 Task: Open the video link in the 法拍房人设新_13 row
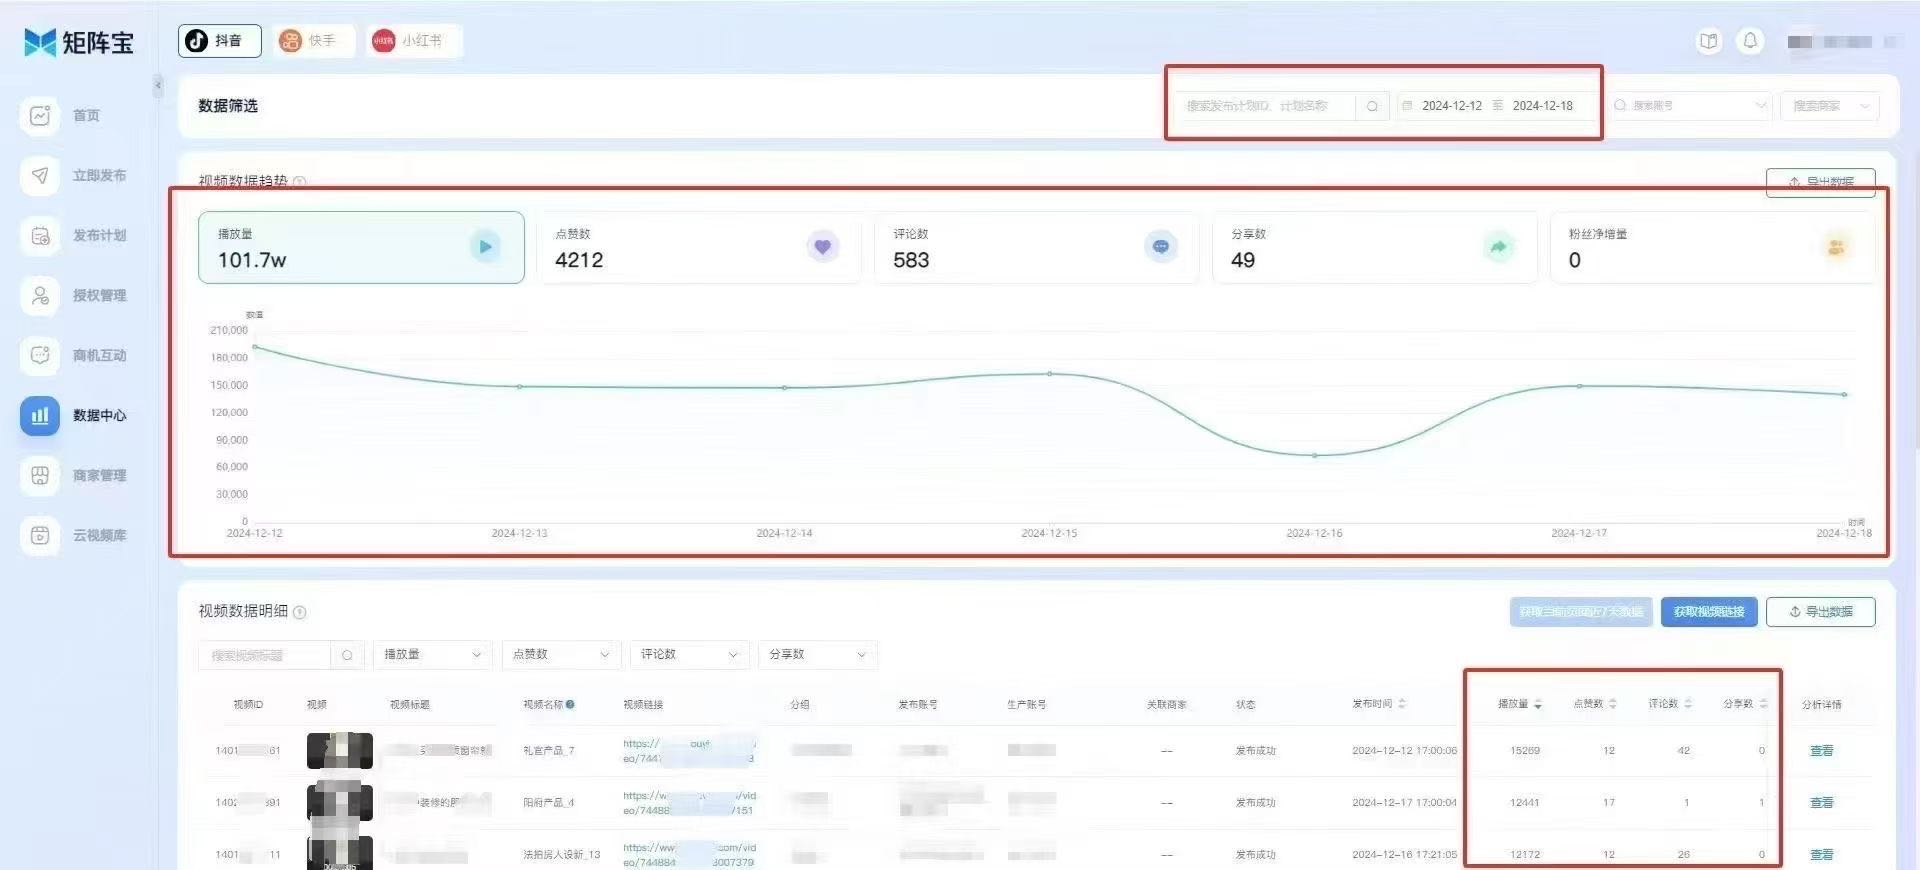(x=689, y=855)
